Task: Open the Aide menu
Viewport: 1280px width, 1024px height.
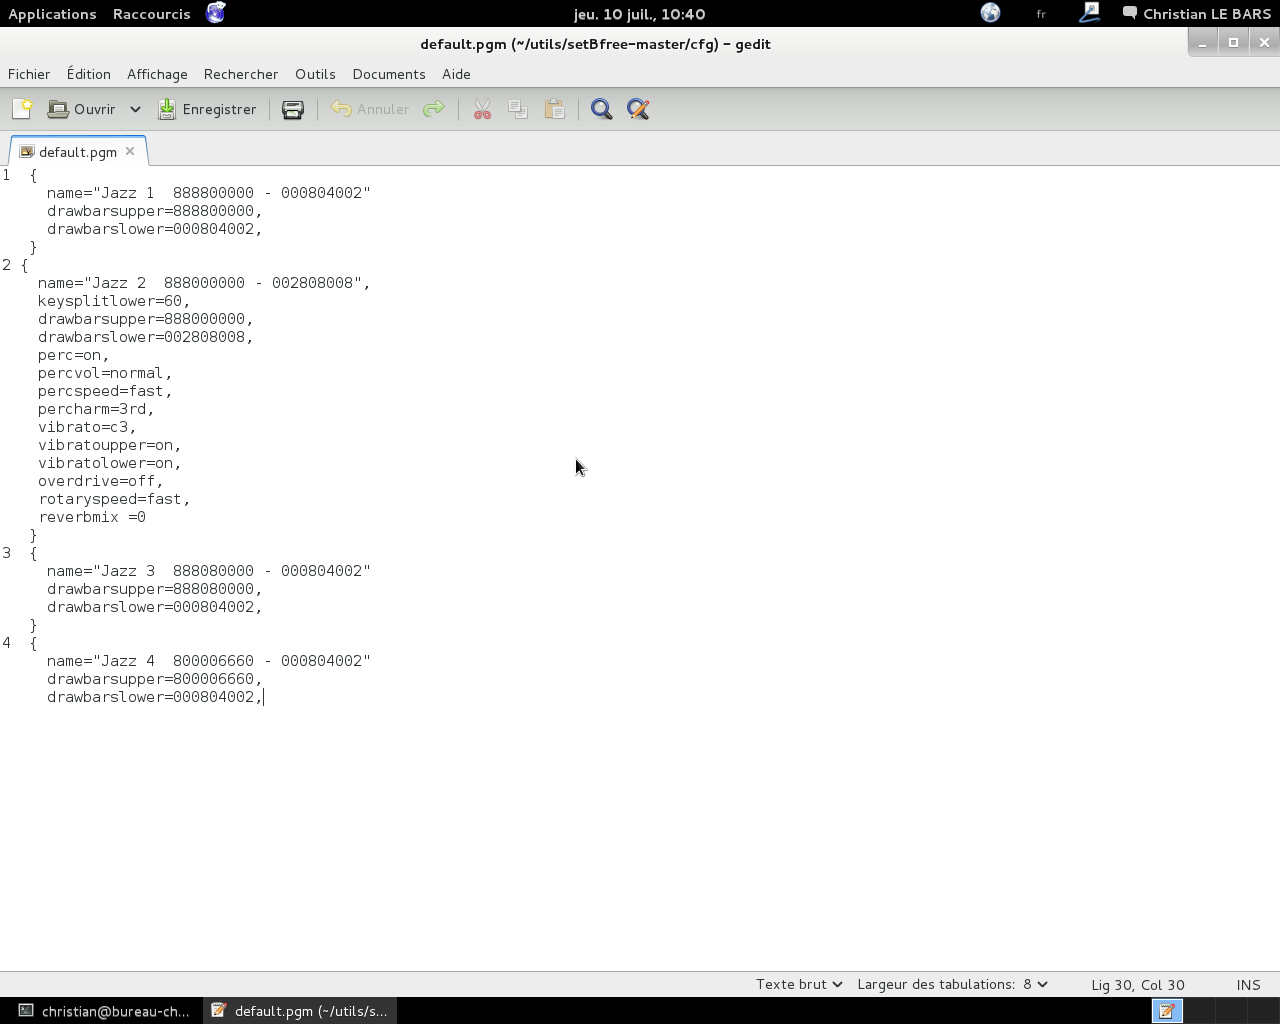Action: (456, 74)
